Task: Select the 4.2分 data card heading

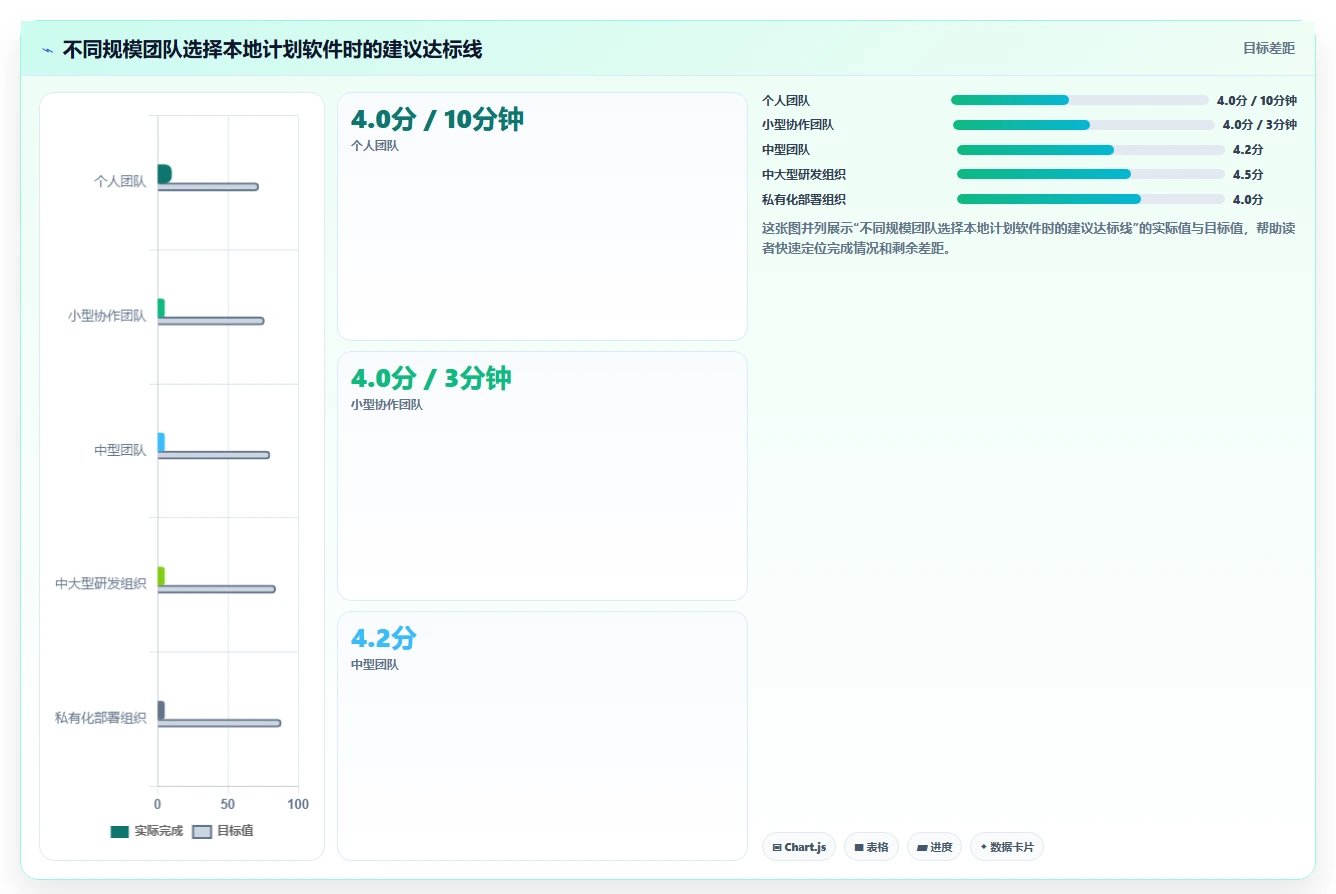Action: tap(384, 638)
